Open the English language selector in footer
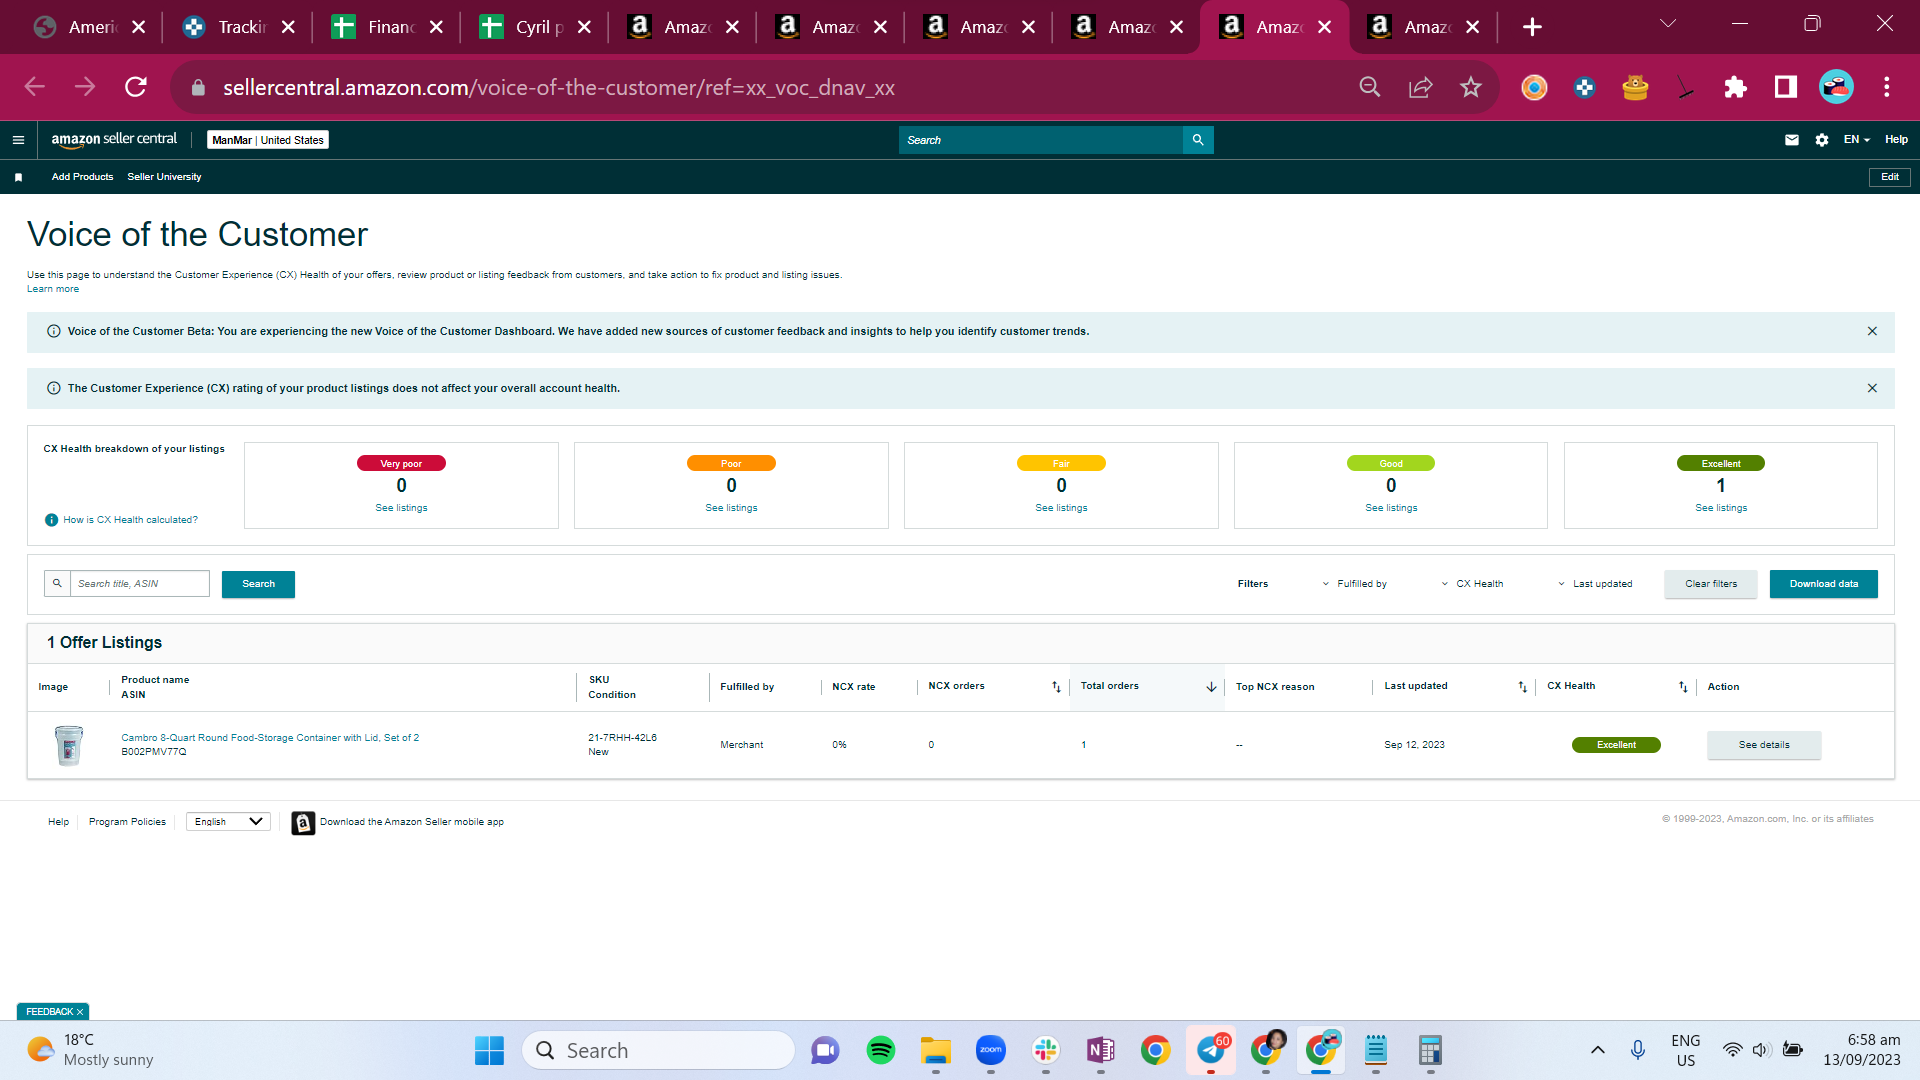The width and height of the screenshot is (1920, 1080). (x=228, y=822)
